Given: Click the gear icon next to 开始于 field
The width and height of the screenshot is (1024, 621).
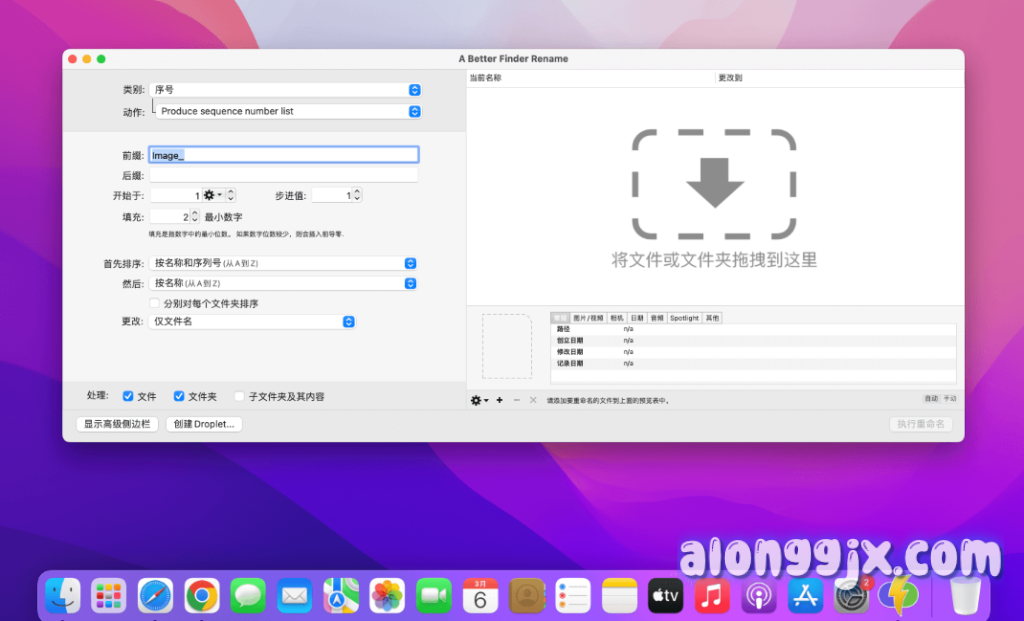Looking at the screenshot, I should (210, 196).
